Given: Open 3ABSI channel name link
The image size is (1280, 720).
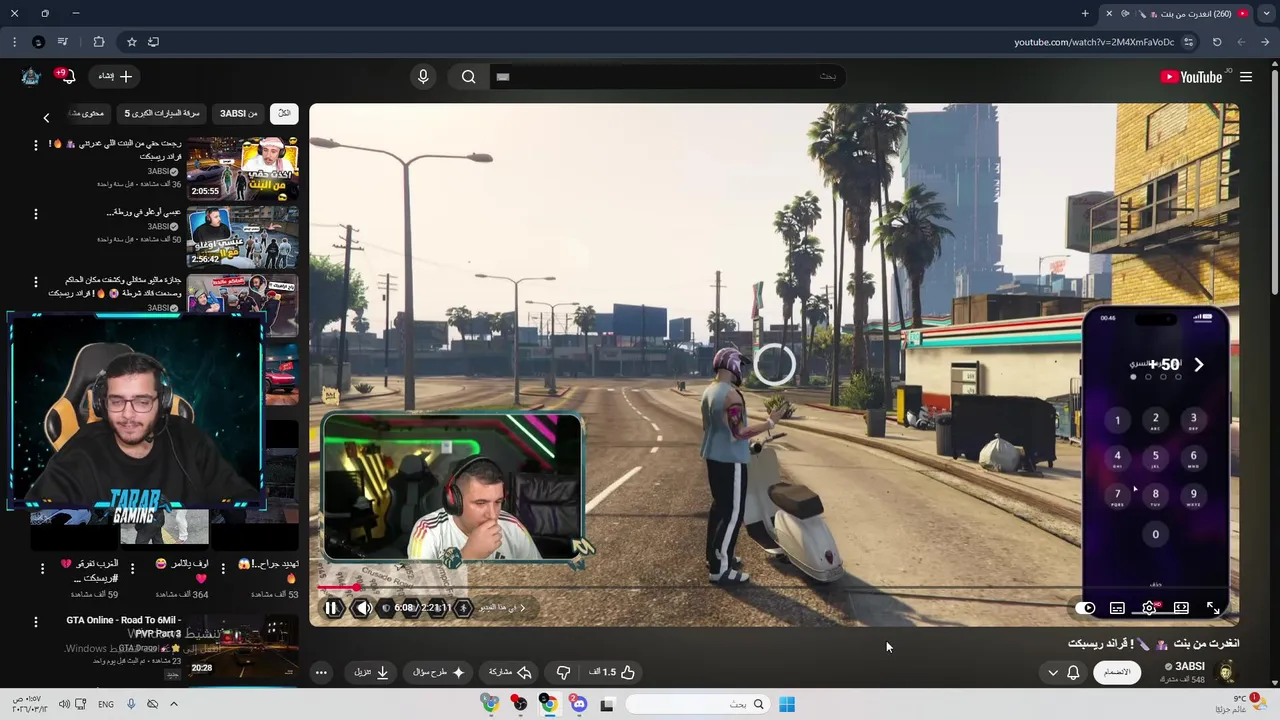Looking at the screenshot, I should pos(1189,666).
